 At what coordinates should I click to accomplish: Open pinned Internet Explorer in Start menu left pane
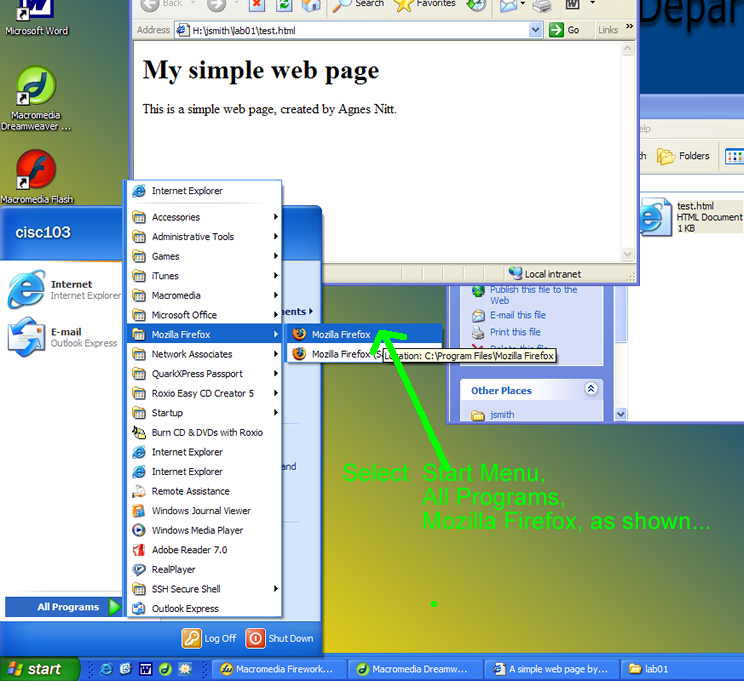tap(63, 289)
